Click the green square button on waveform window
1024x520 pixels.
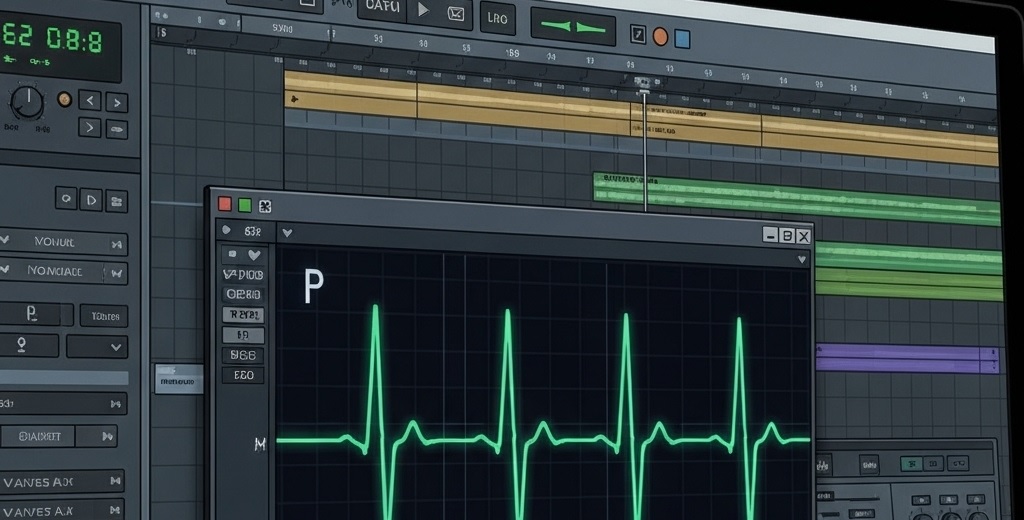pyautogui.click(x=245, y=205)
